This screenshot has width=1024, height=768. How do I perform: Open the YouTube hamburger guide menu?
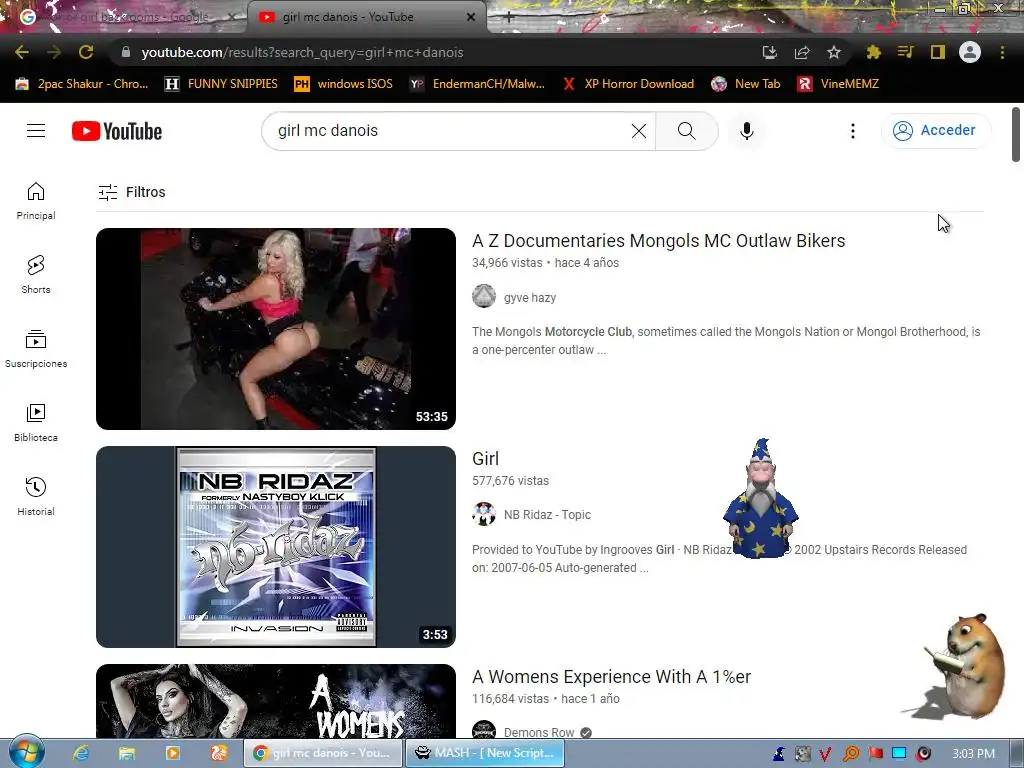pos(36,131)
